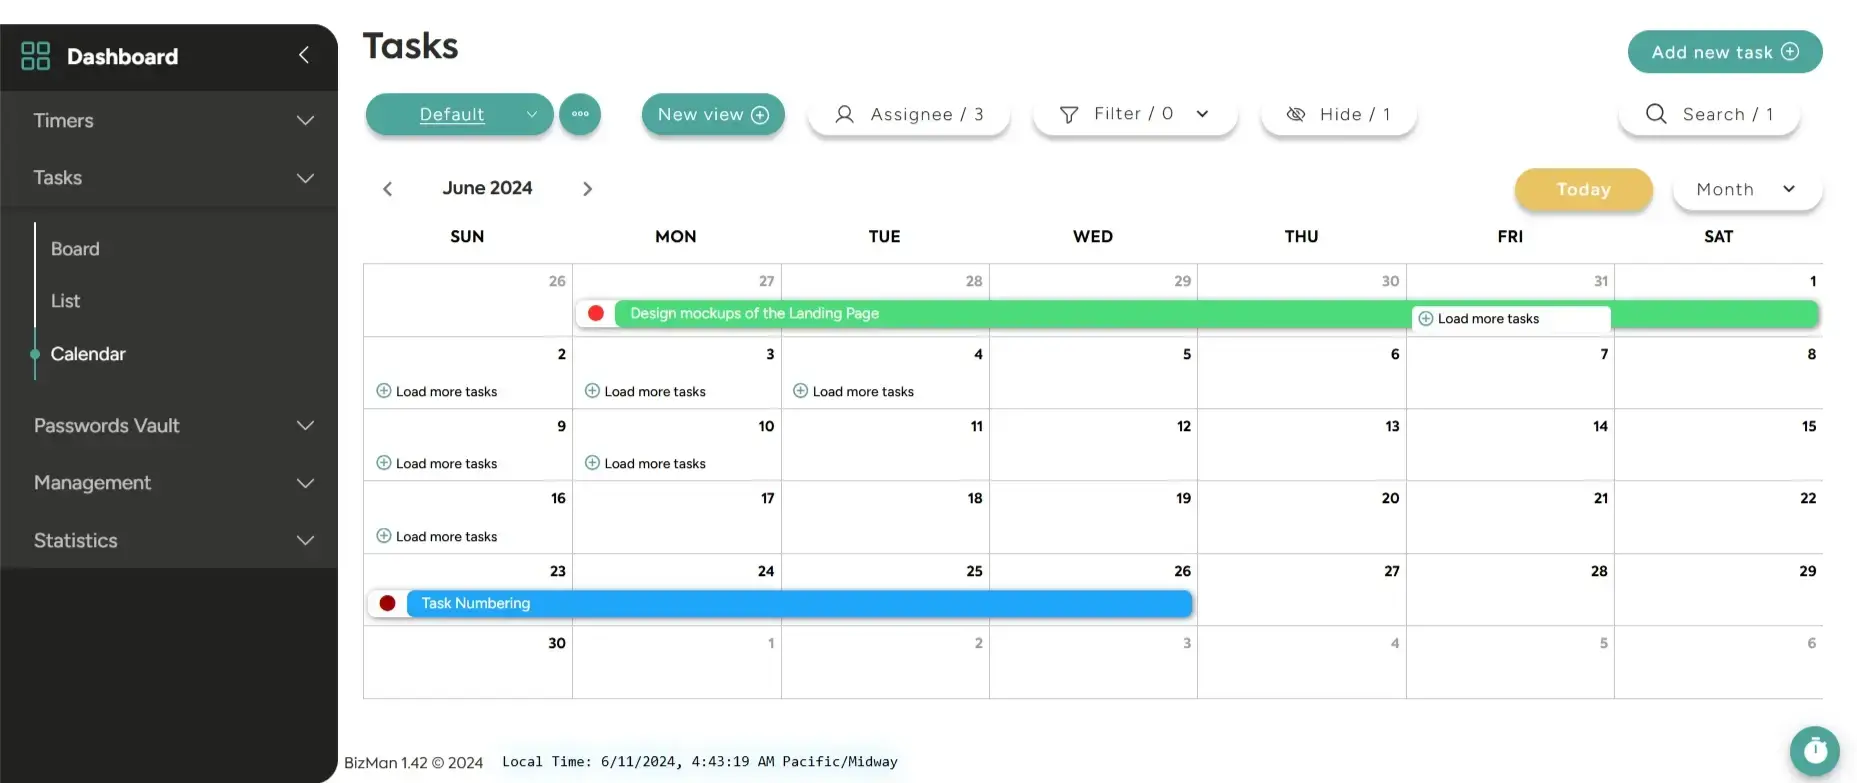Screen dimensions: 1857x783
Task: Open the Month view selector dropdown
Action: click(x=1747, y=189)
